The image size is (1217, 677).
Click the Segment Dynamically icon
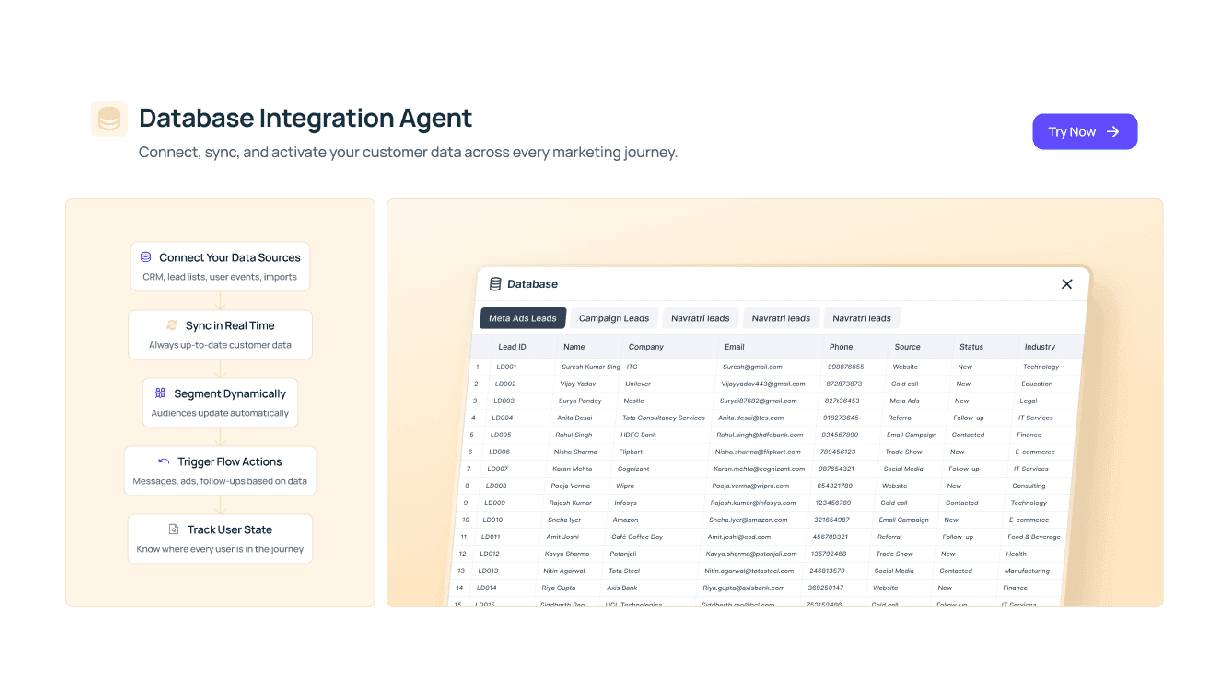coord(160,394)
